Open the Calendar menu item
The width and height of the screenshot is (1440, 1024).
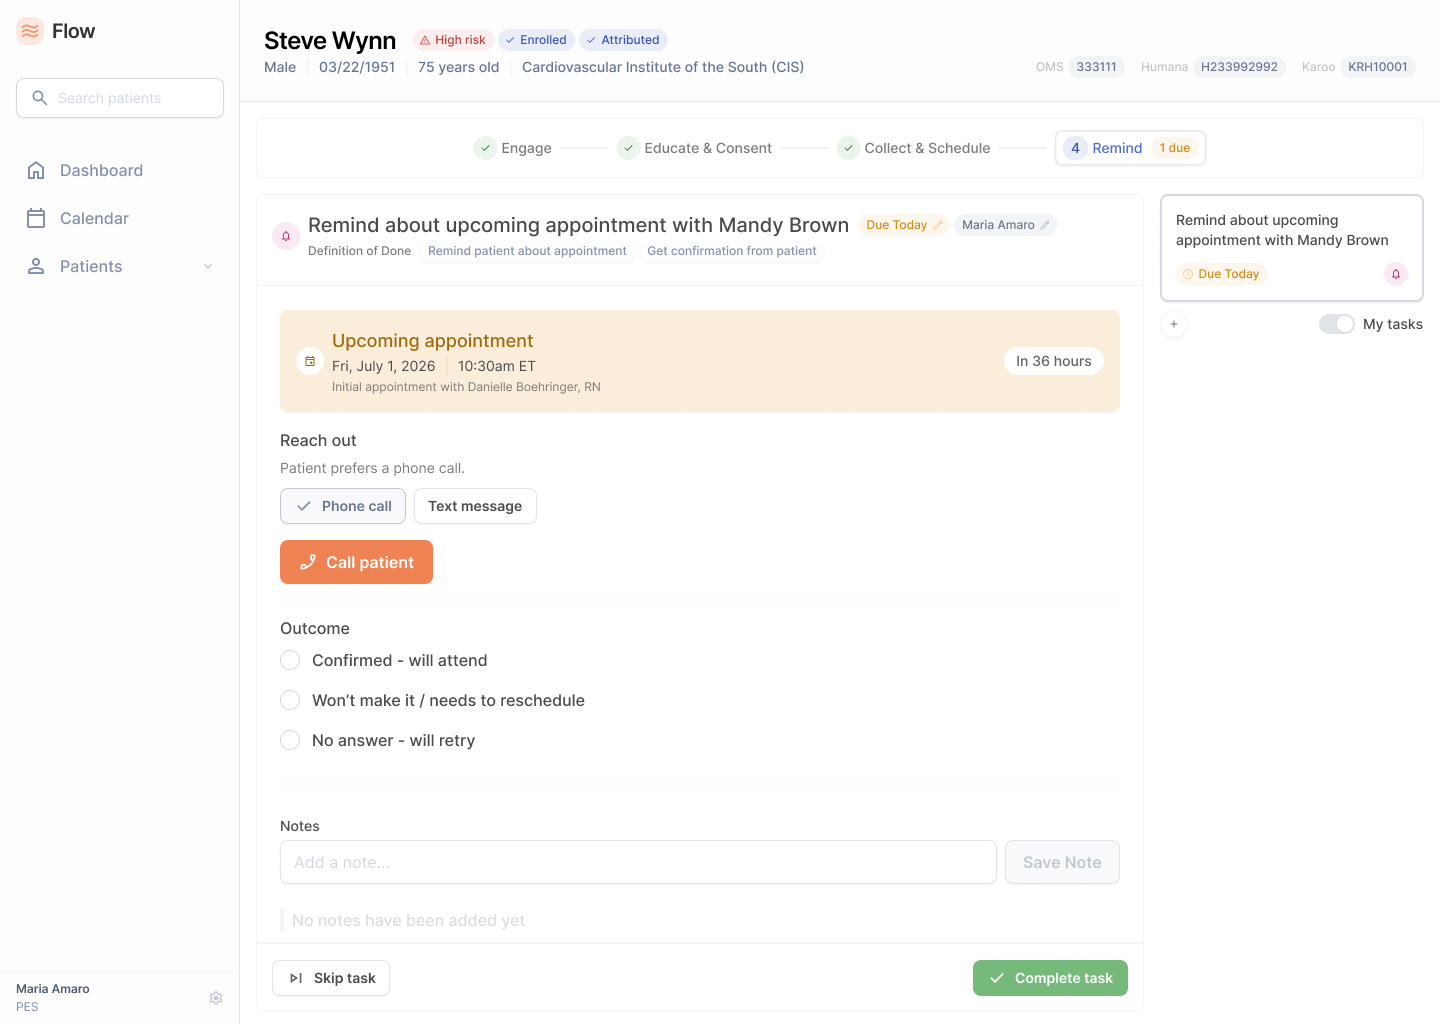point(120,218)
